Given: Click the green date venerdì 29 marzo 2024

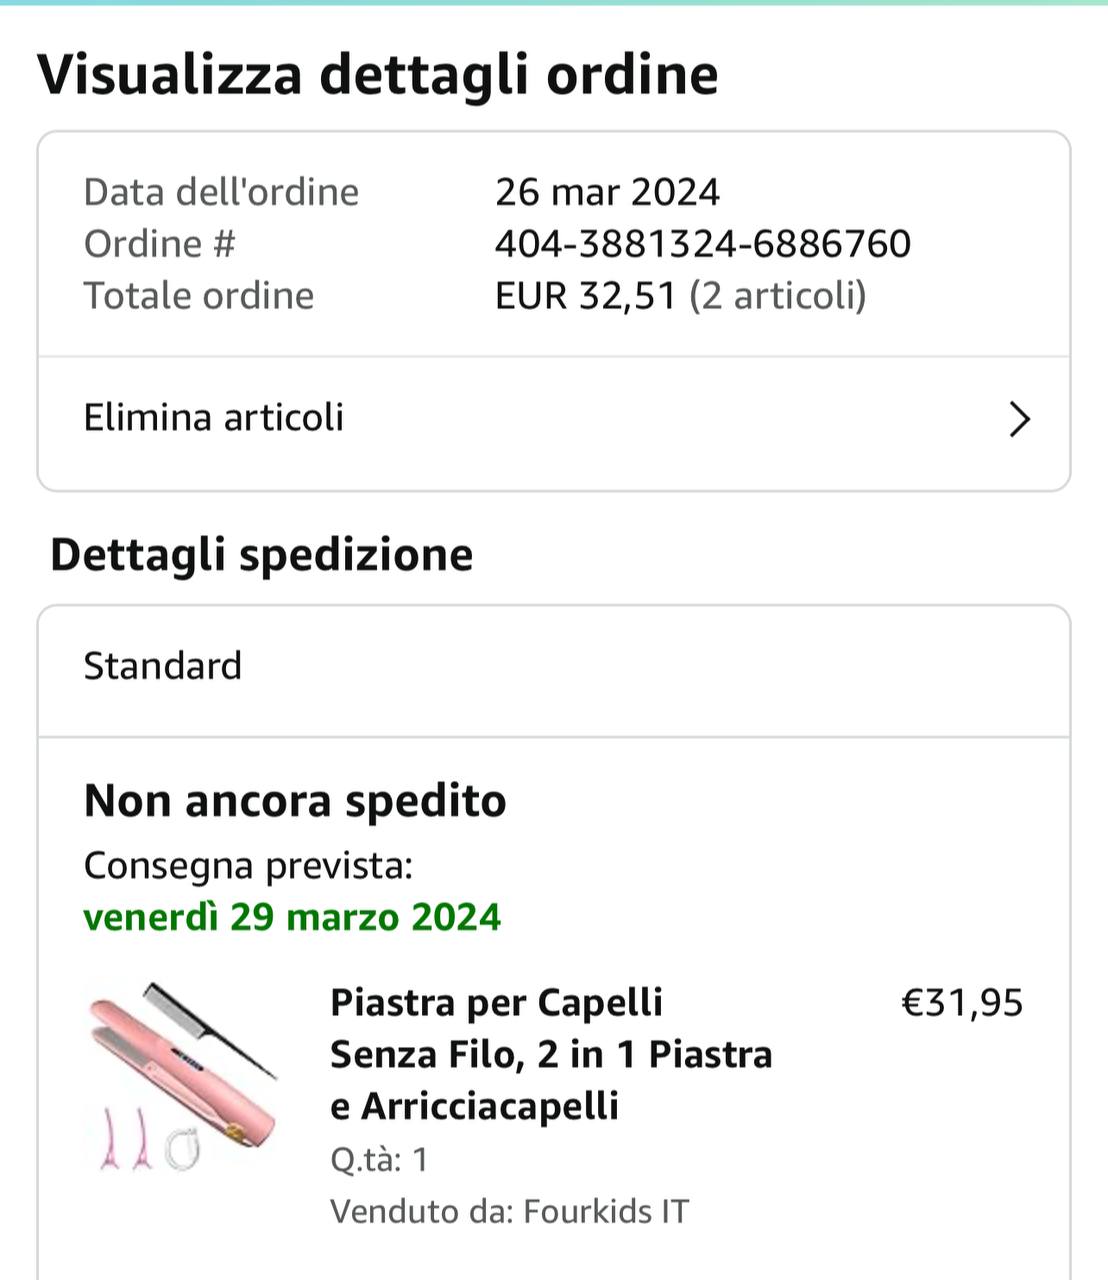Looking at the screenshot, I should pyautogui.click(x=292, y=917).
